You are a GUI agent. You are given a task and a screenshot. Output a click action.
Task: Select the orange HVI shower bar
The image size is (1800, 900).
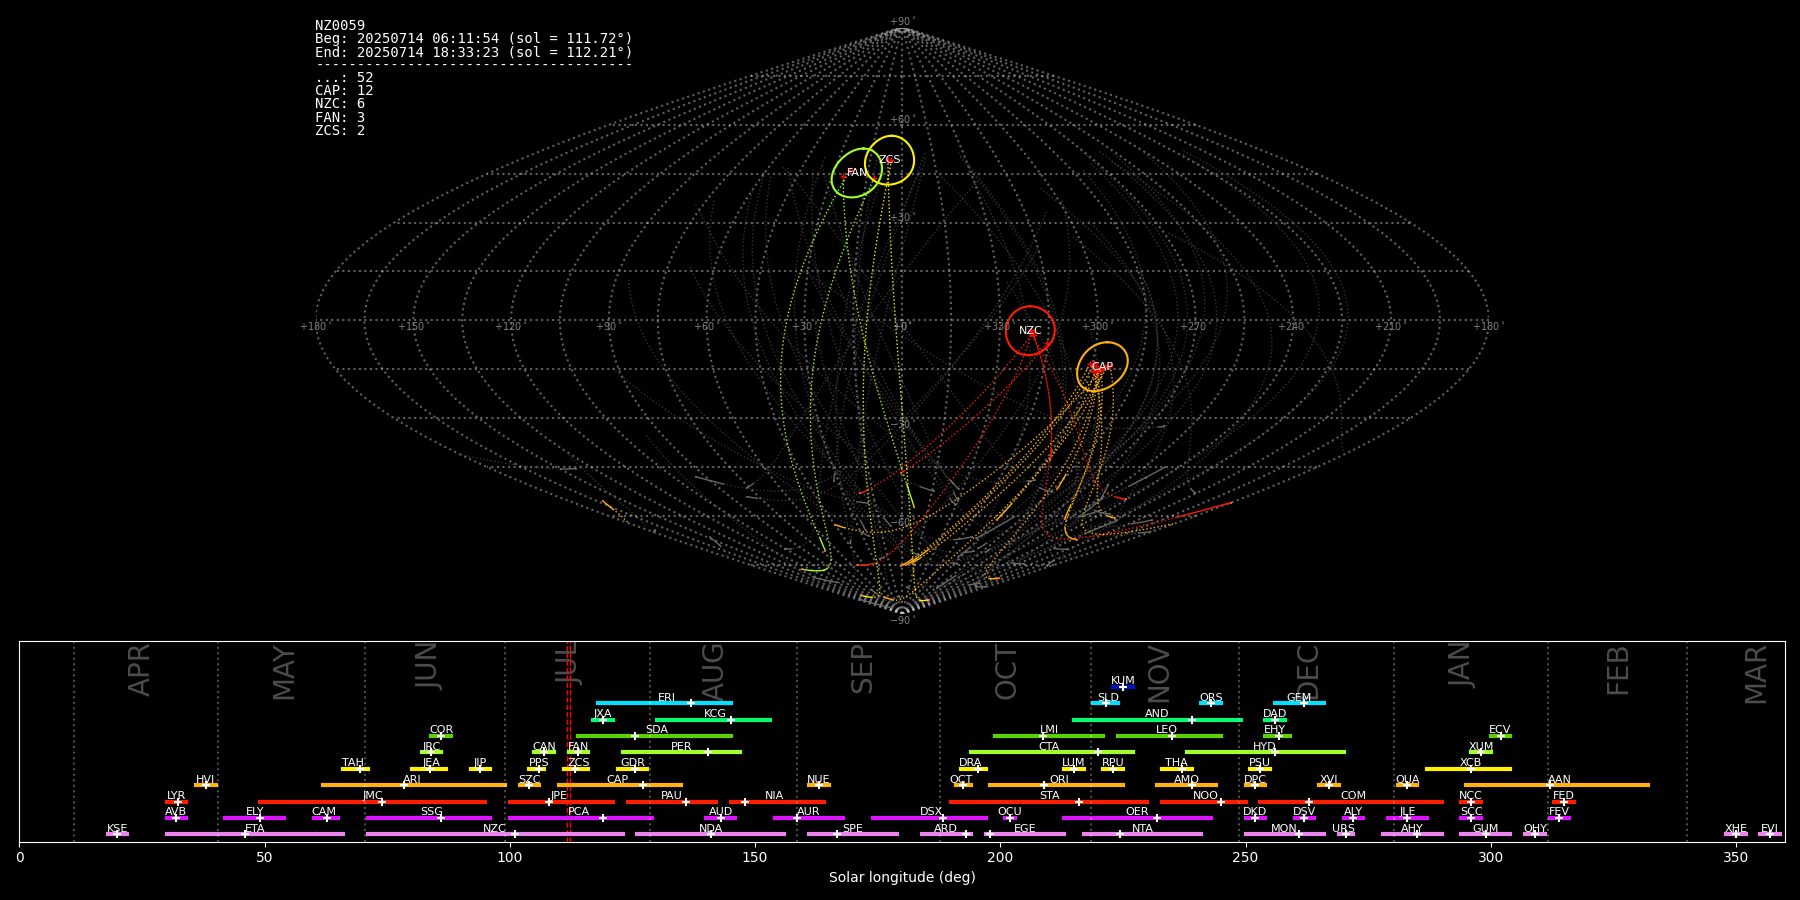click(x=206, y=785)
